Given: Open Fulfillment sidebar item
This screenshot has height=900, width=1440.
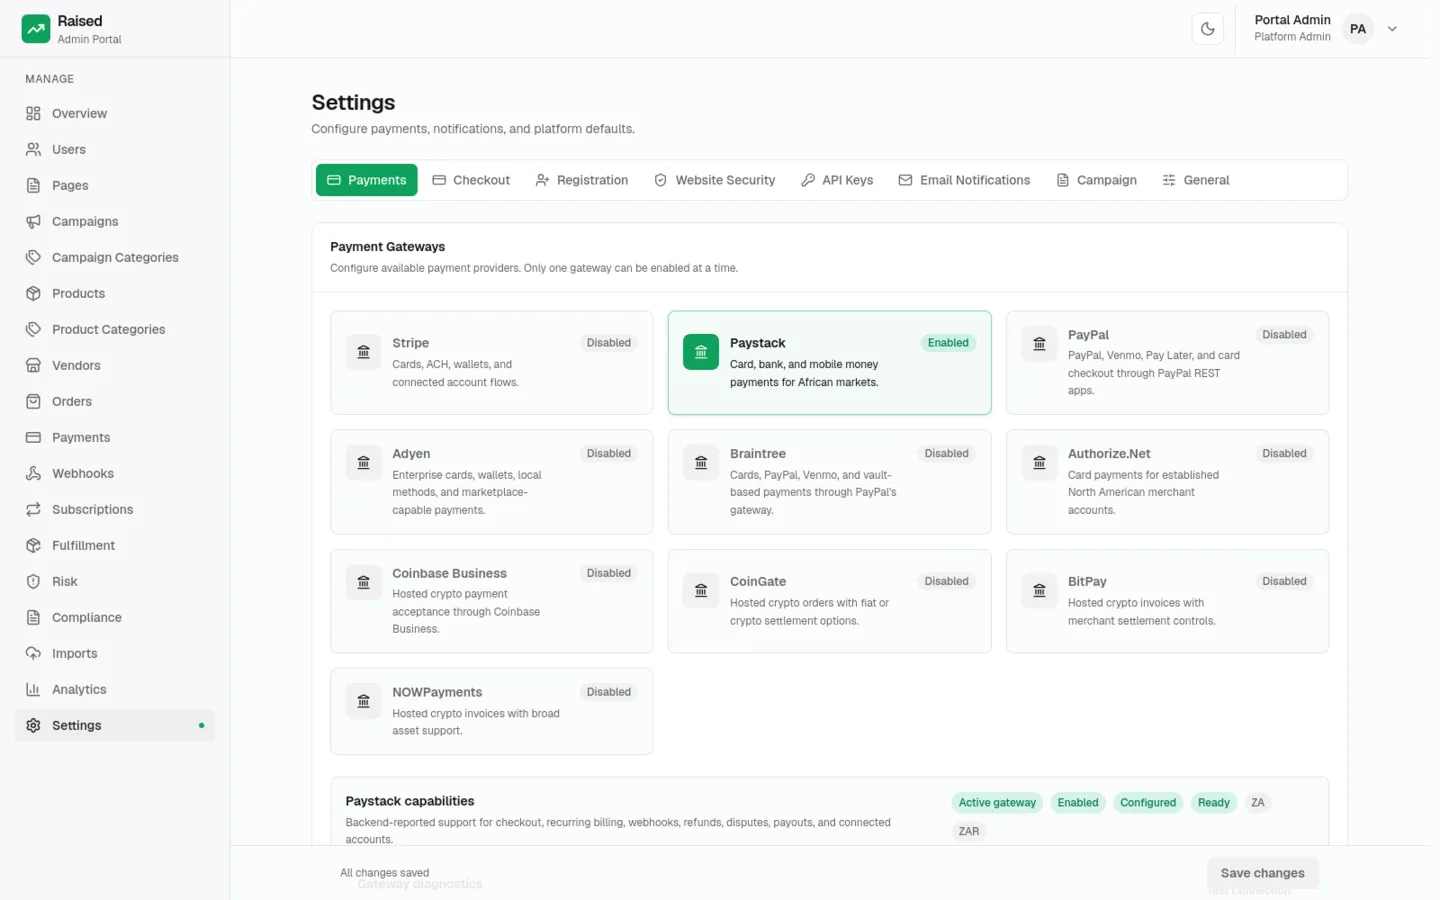Looking at the screenshot, I should click(115, 545).
